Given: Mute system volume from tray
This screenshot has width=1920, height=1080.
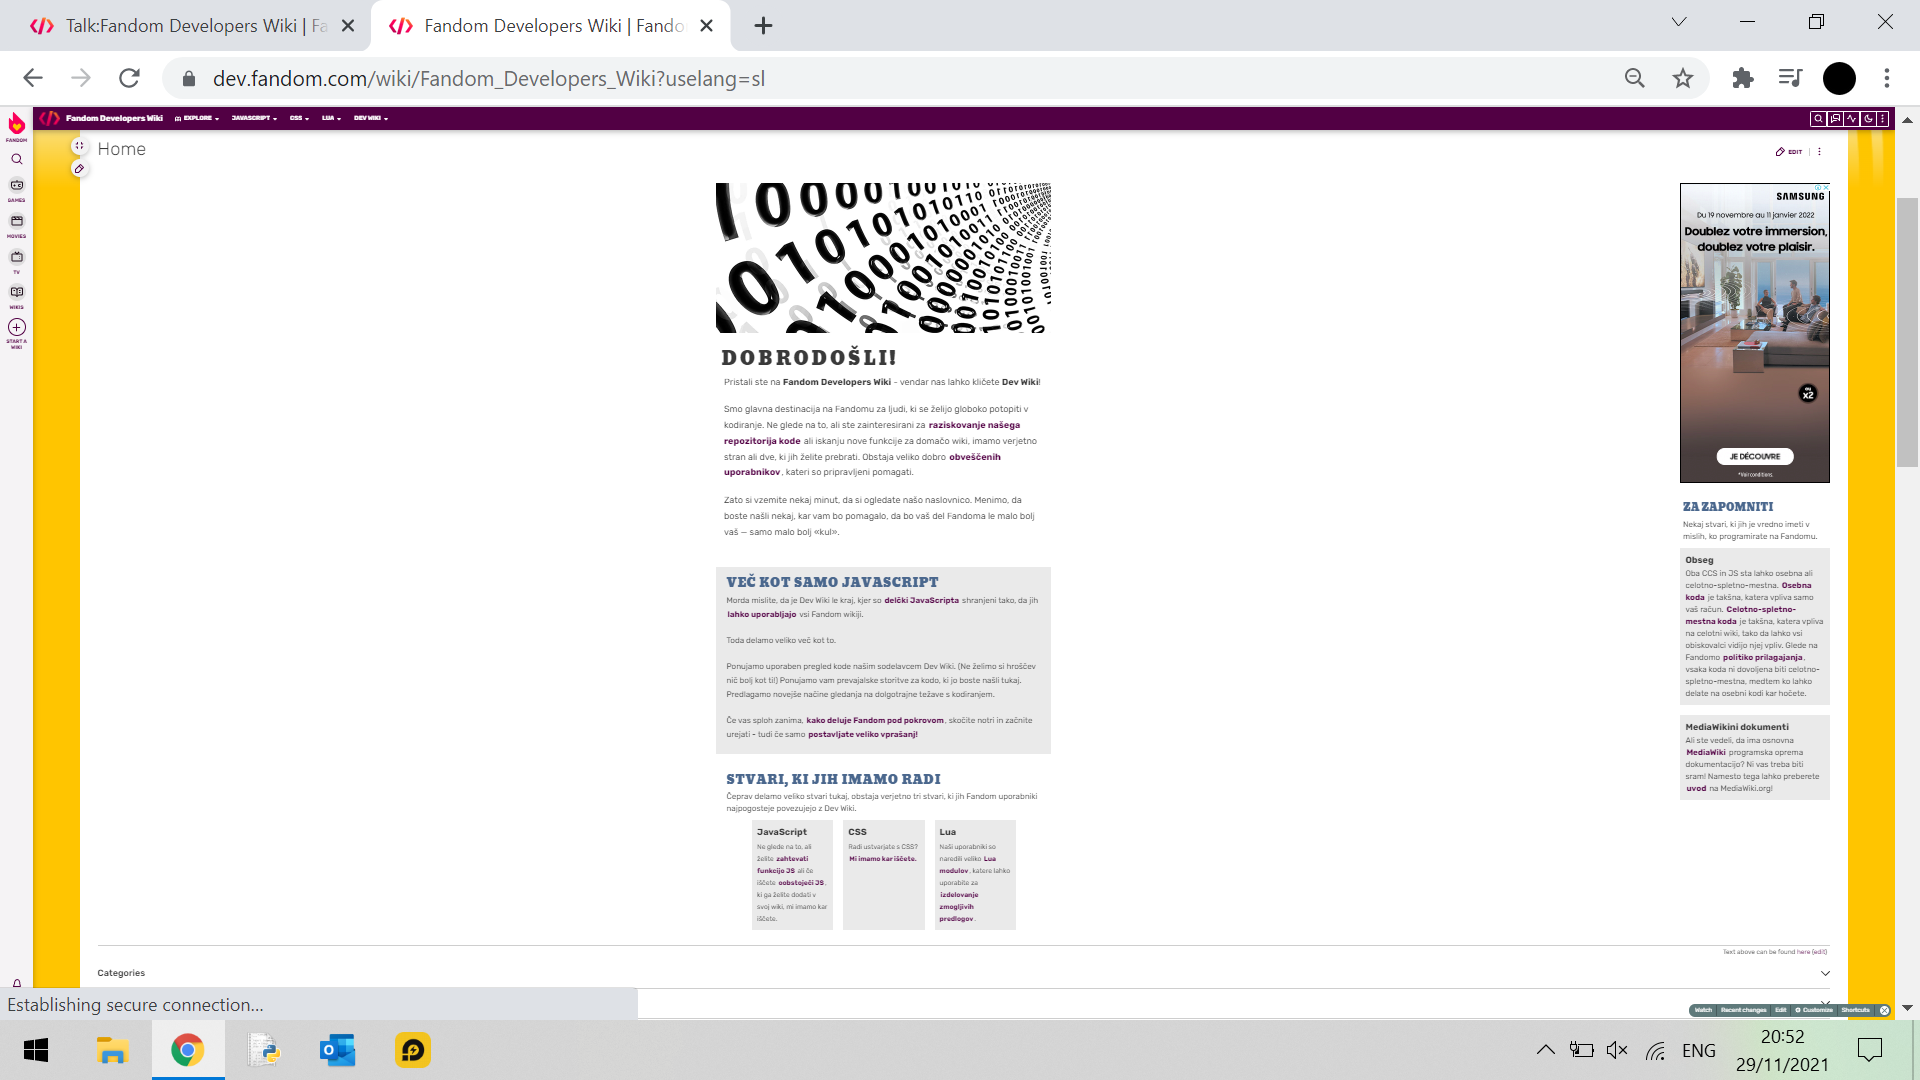Looking at the screenshot, I should pos(1616,1050).
